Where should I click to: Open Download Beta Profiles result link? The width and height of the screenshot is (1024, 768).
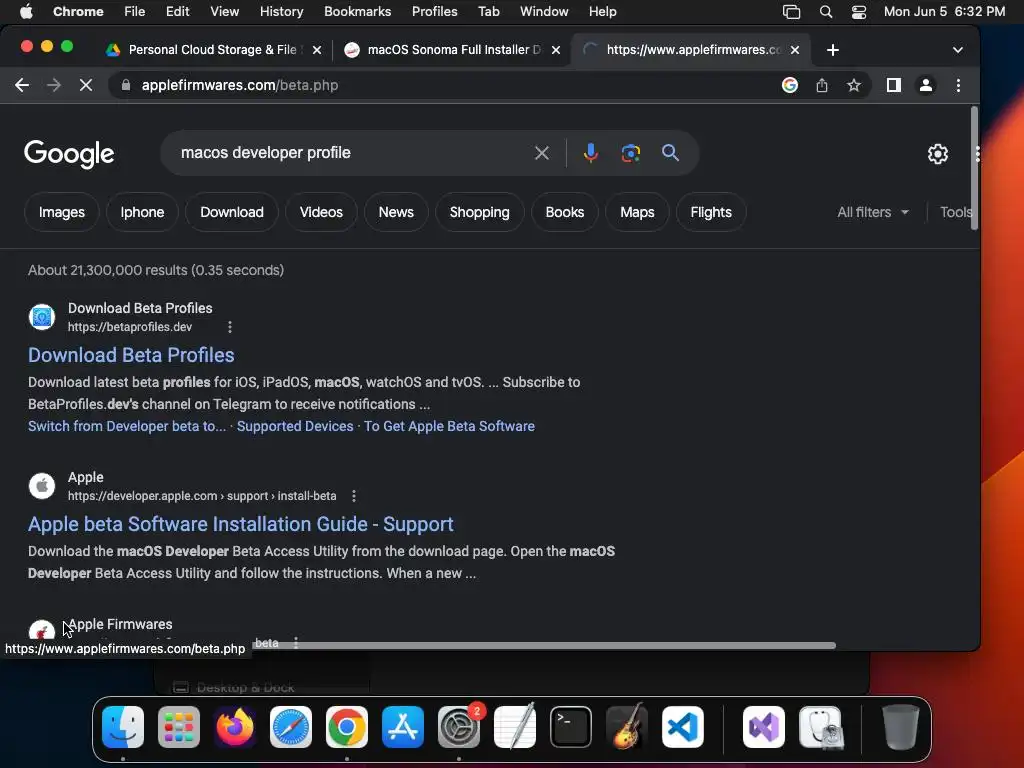(131, 355)
